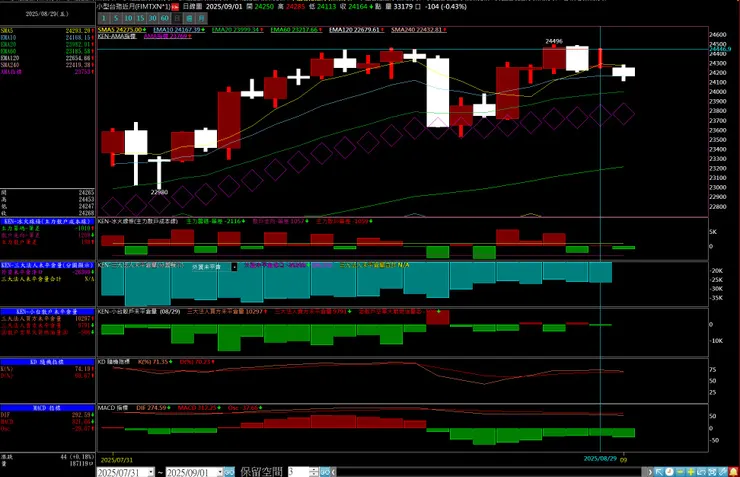Click the 2025/08/29 date label in sidebar
Image resolution: width=740 pixels, height=477 pixels.
[x=47, y=14]
